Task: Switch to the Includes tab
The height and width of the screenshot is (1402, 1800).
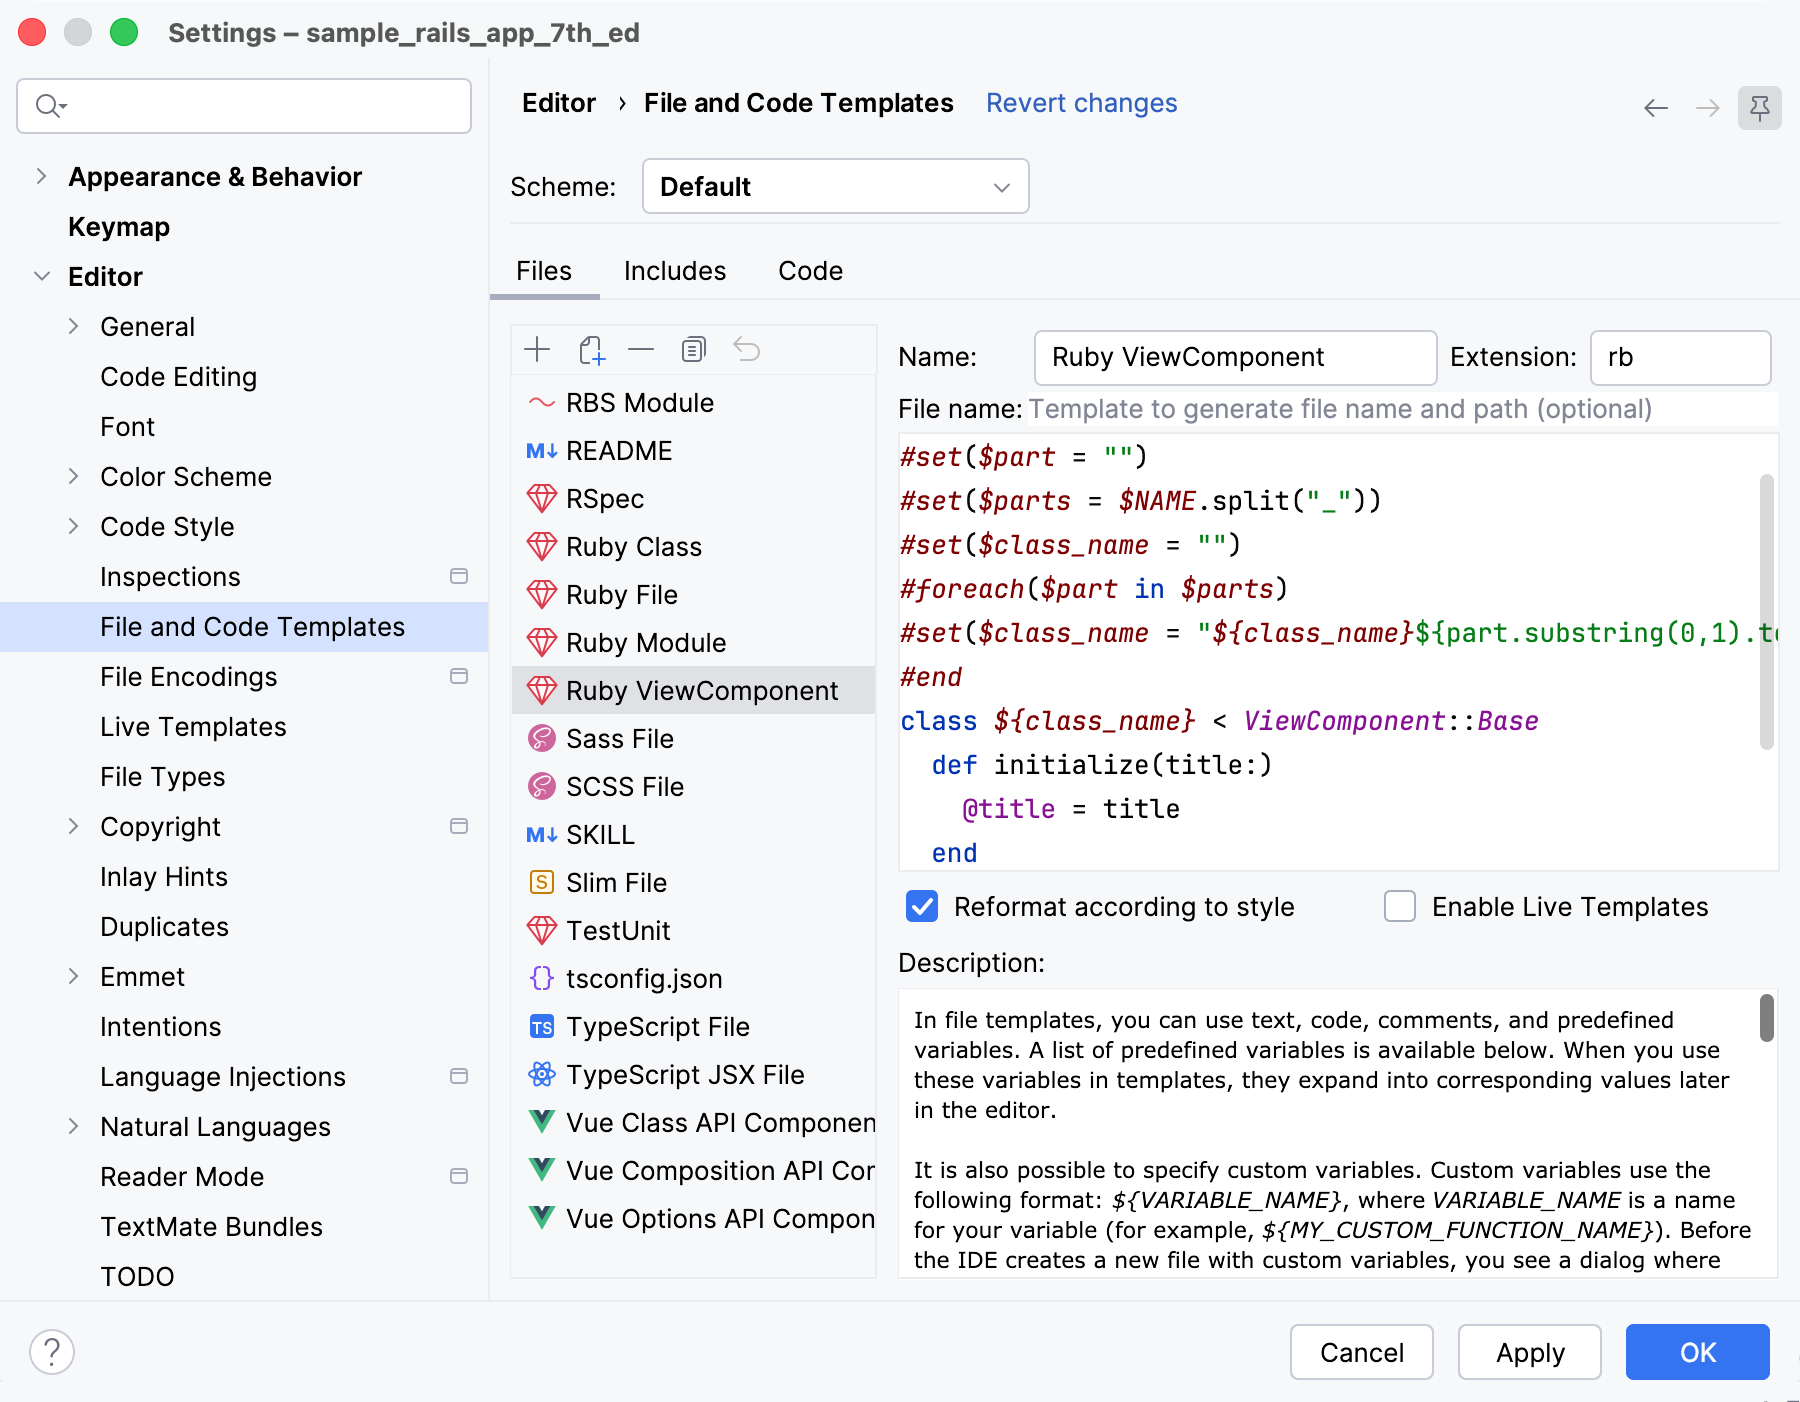Action: click(x=675, y=271)
